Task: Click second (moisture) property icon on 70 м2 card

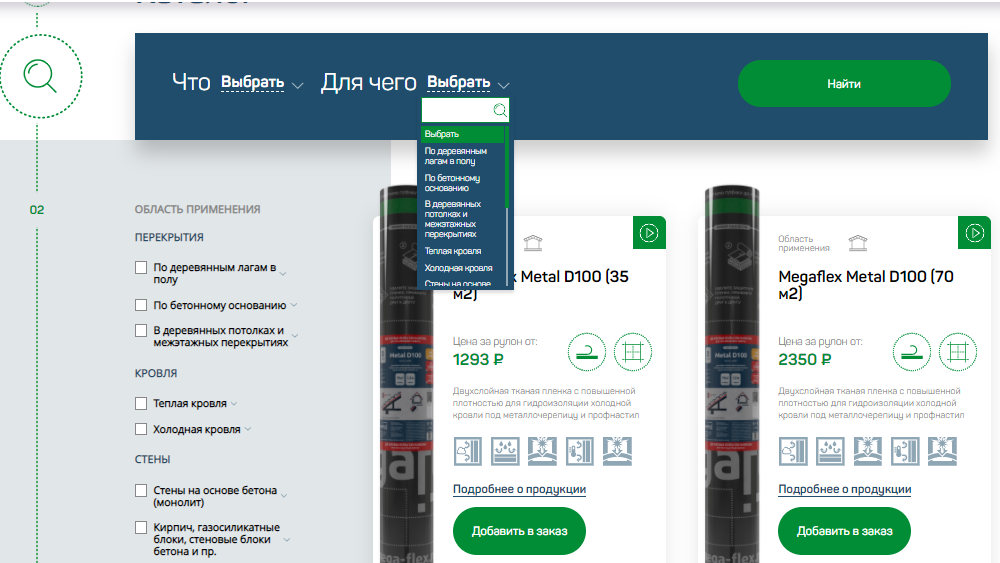Action: 830,451
